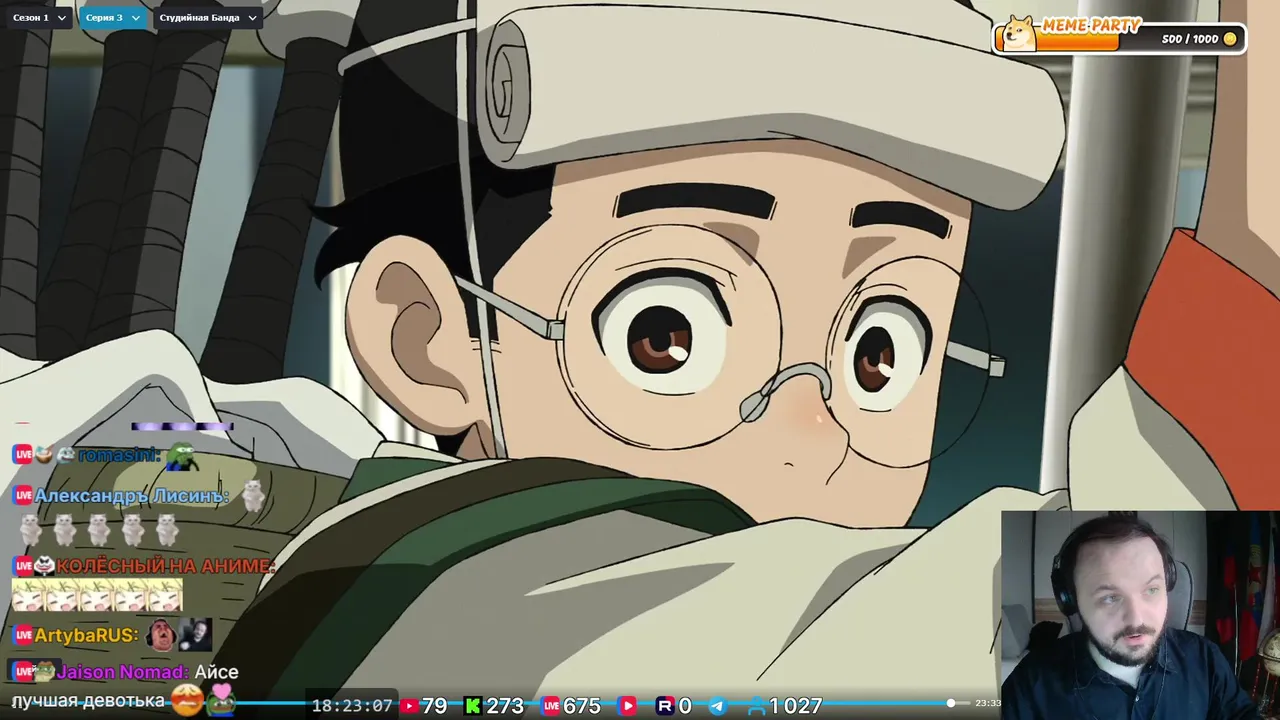Click the Pepe frog emote after romasini
This screenshot has height=720, width=1280.
[182, 456]
